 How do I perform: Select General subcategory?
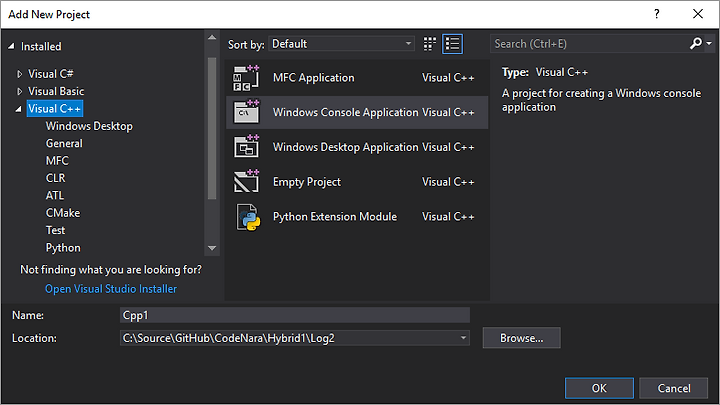[64, 143]
